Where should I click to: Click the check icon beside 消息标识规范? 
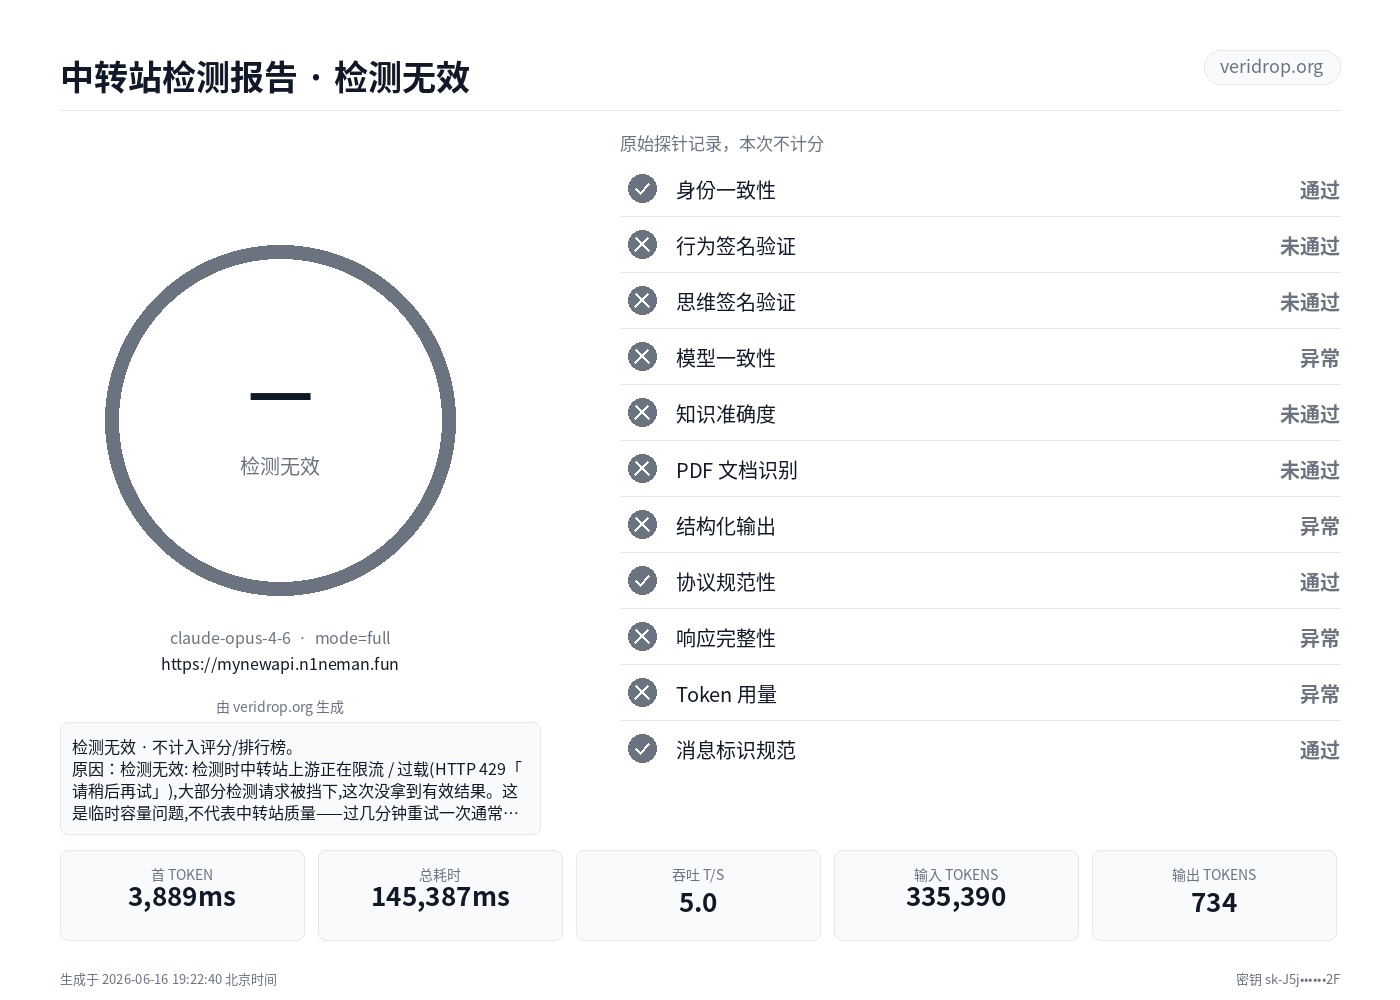pos(642,749)
